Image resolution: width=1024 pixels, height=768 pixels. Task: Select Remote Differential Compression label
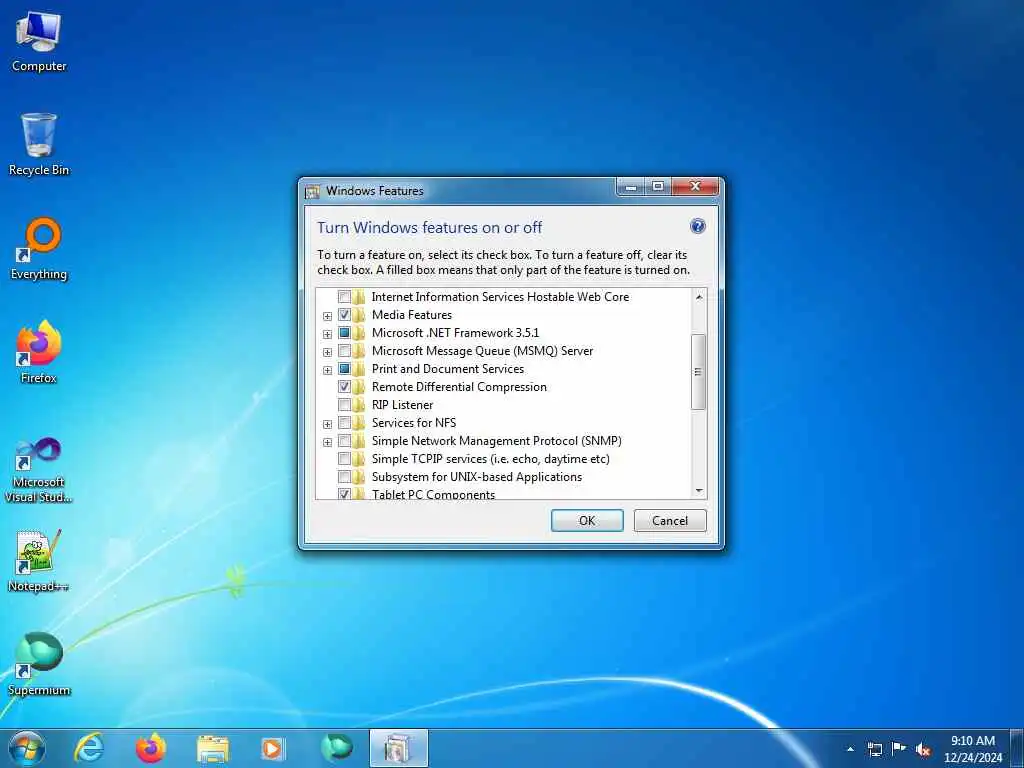click(x=459, y=387)
